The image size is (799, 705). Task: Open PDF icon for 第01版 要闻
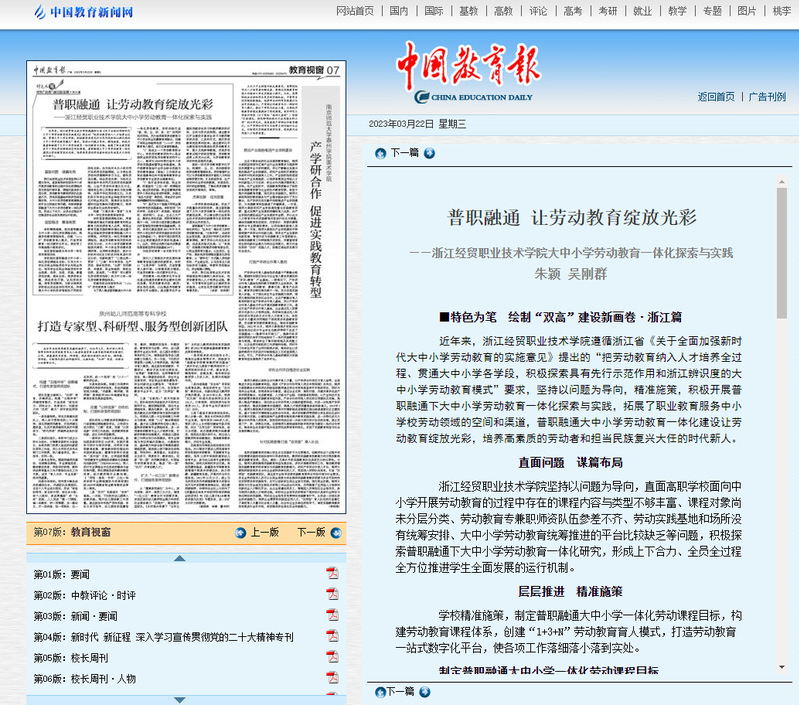pos(332,574)
